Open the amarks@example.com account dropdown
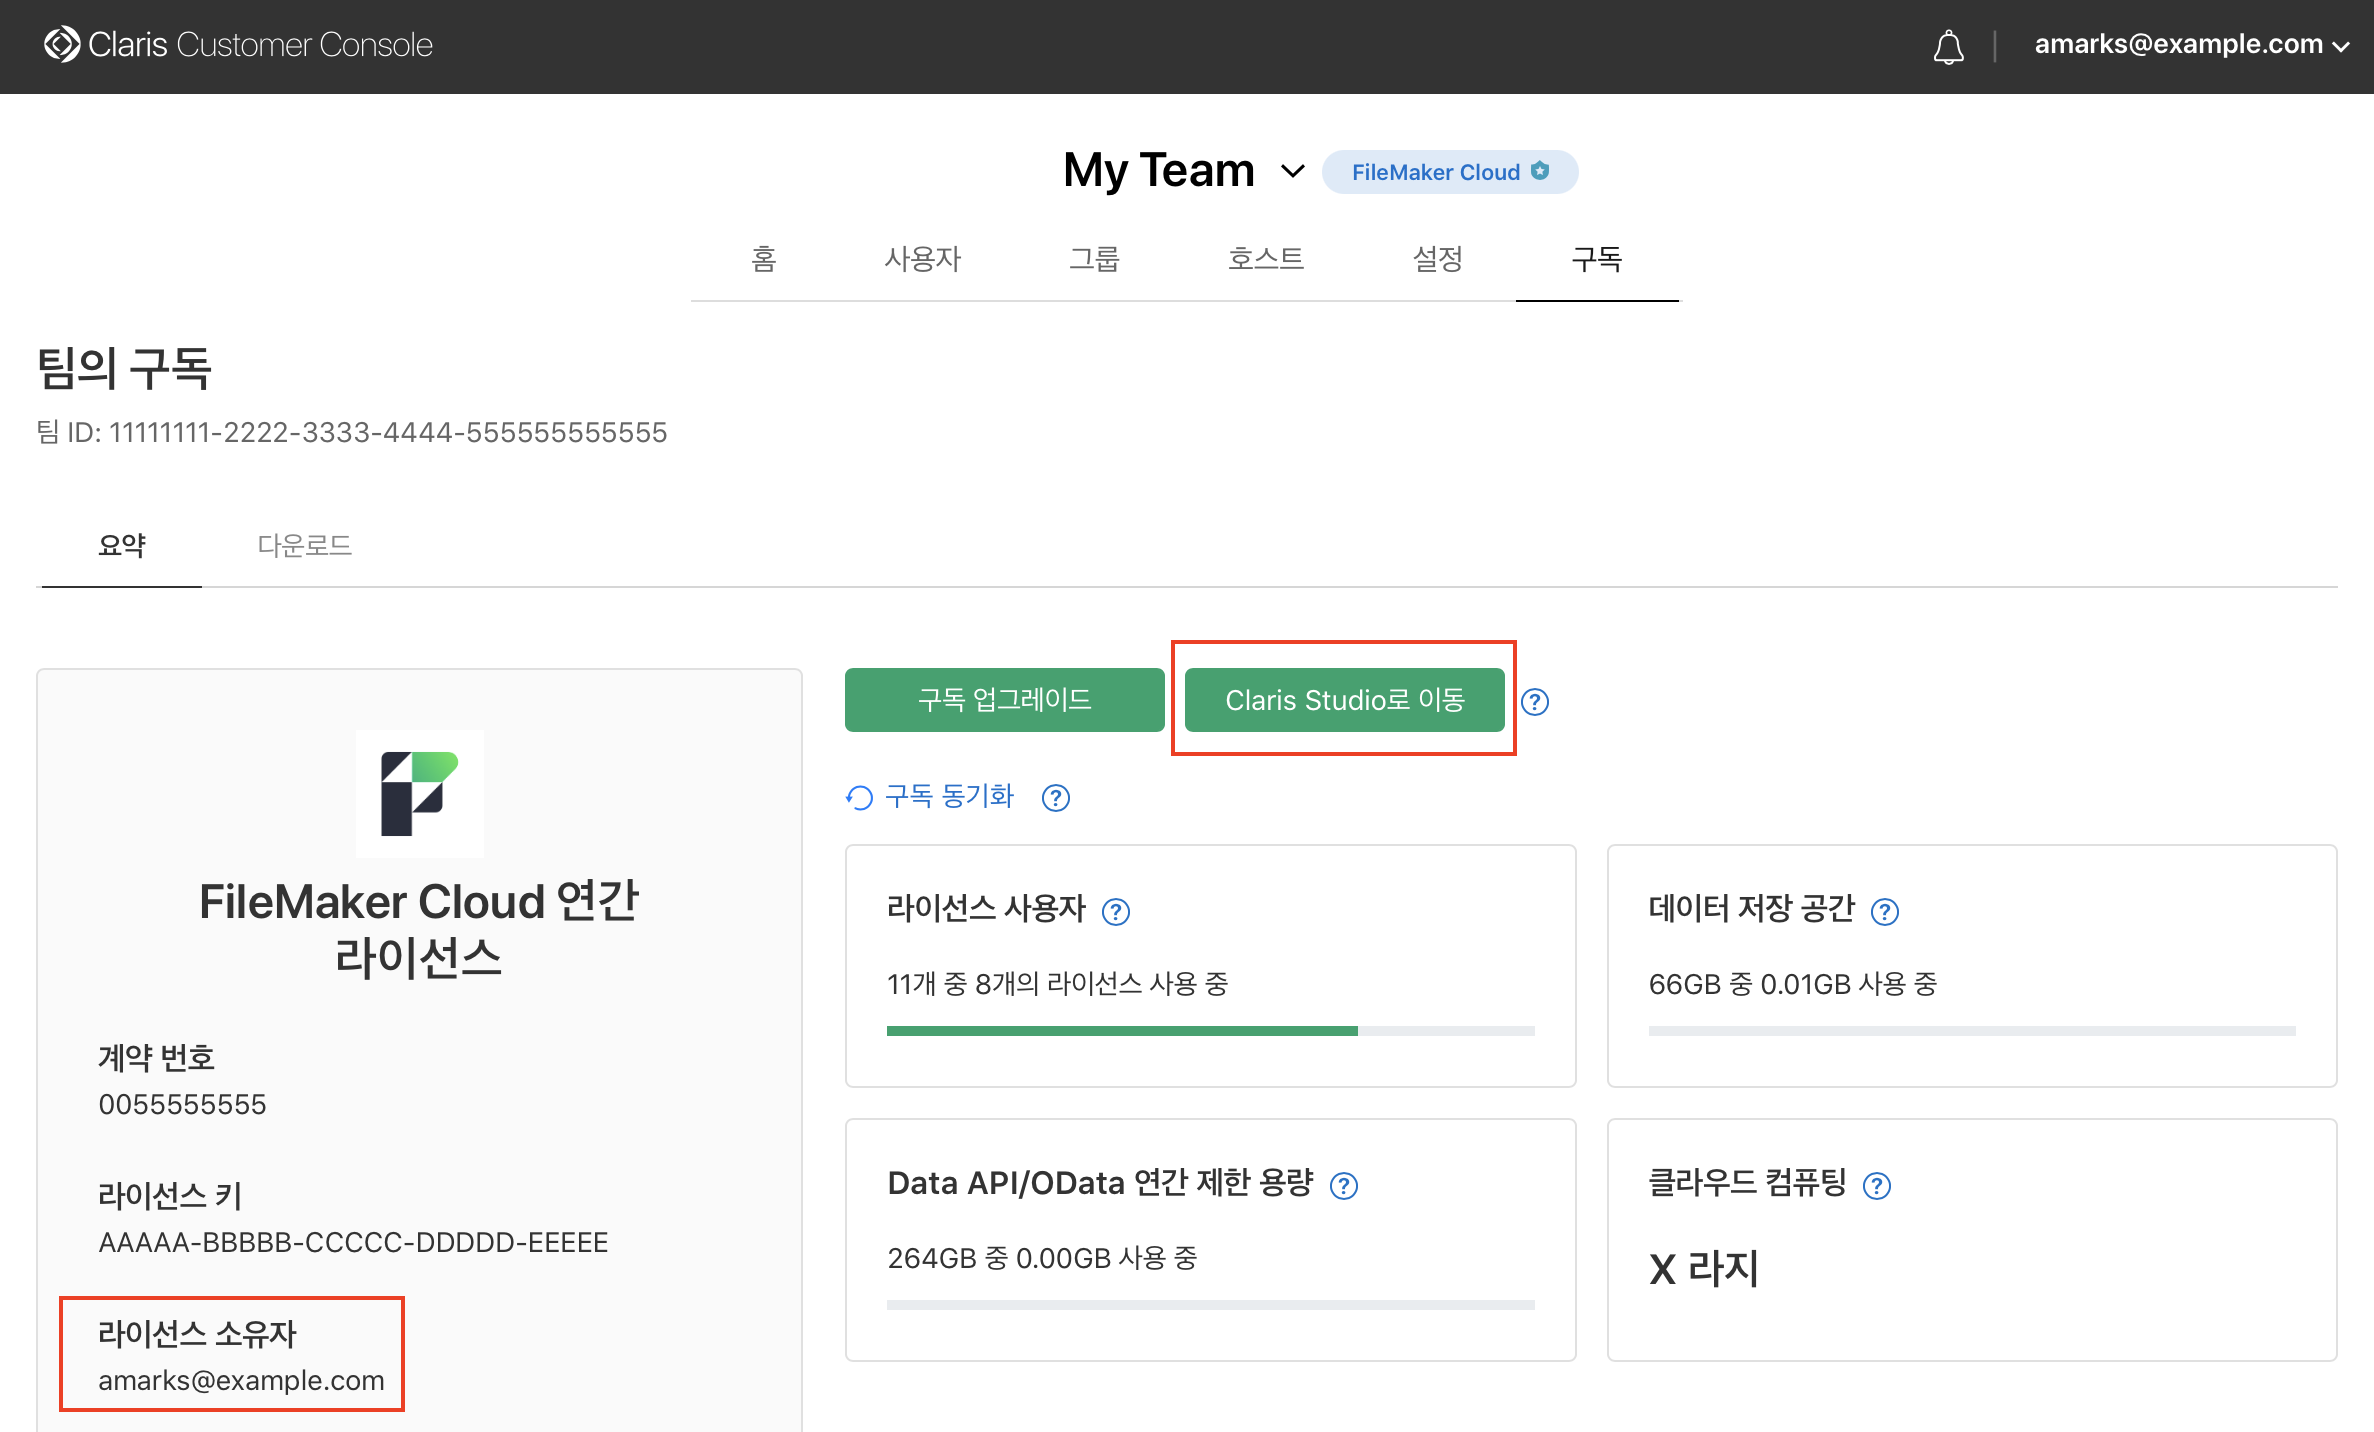 click(x=2190, y=45)
